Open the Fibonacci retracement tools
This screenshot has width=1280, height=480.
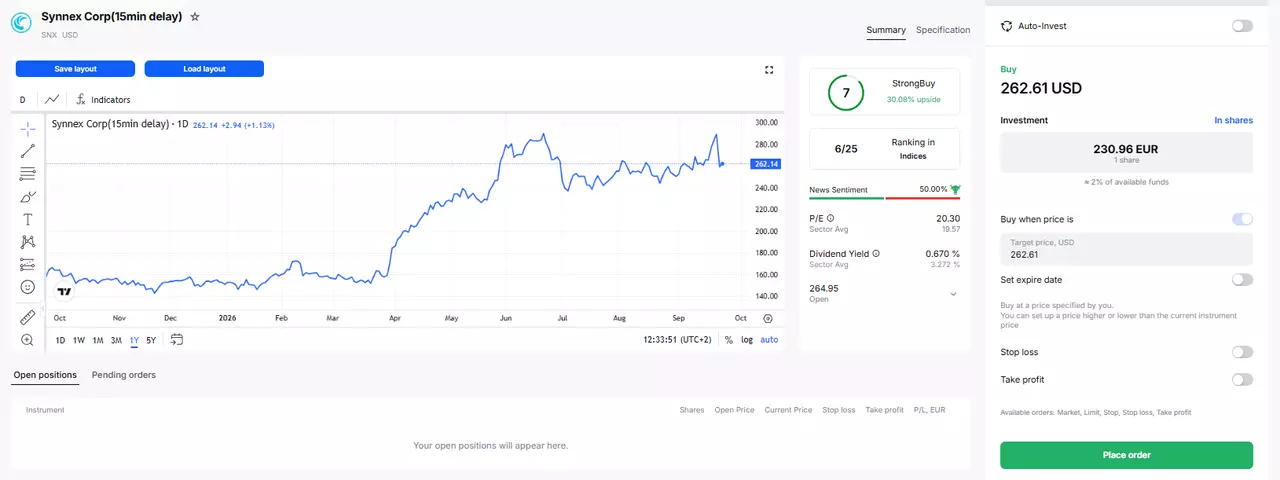(x=28, y=174)
